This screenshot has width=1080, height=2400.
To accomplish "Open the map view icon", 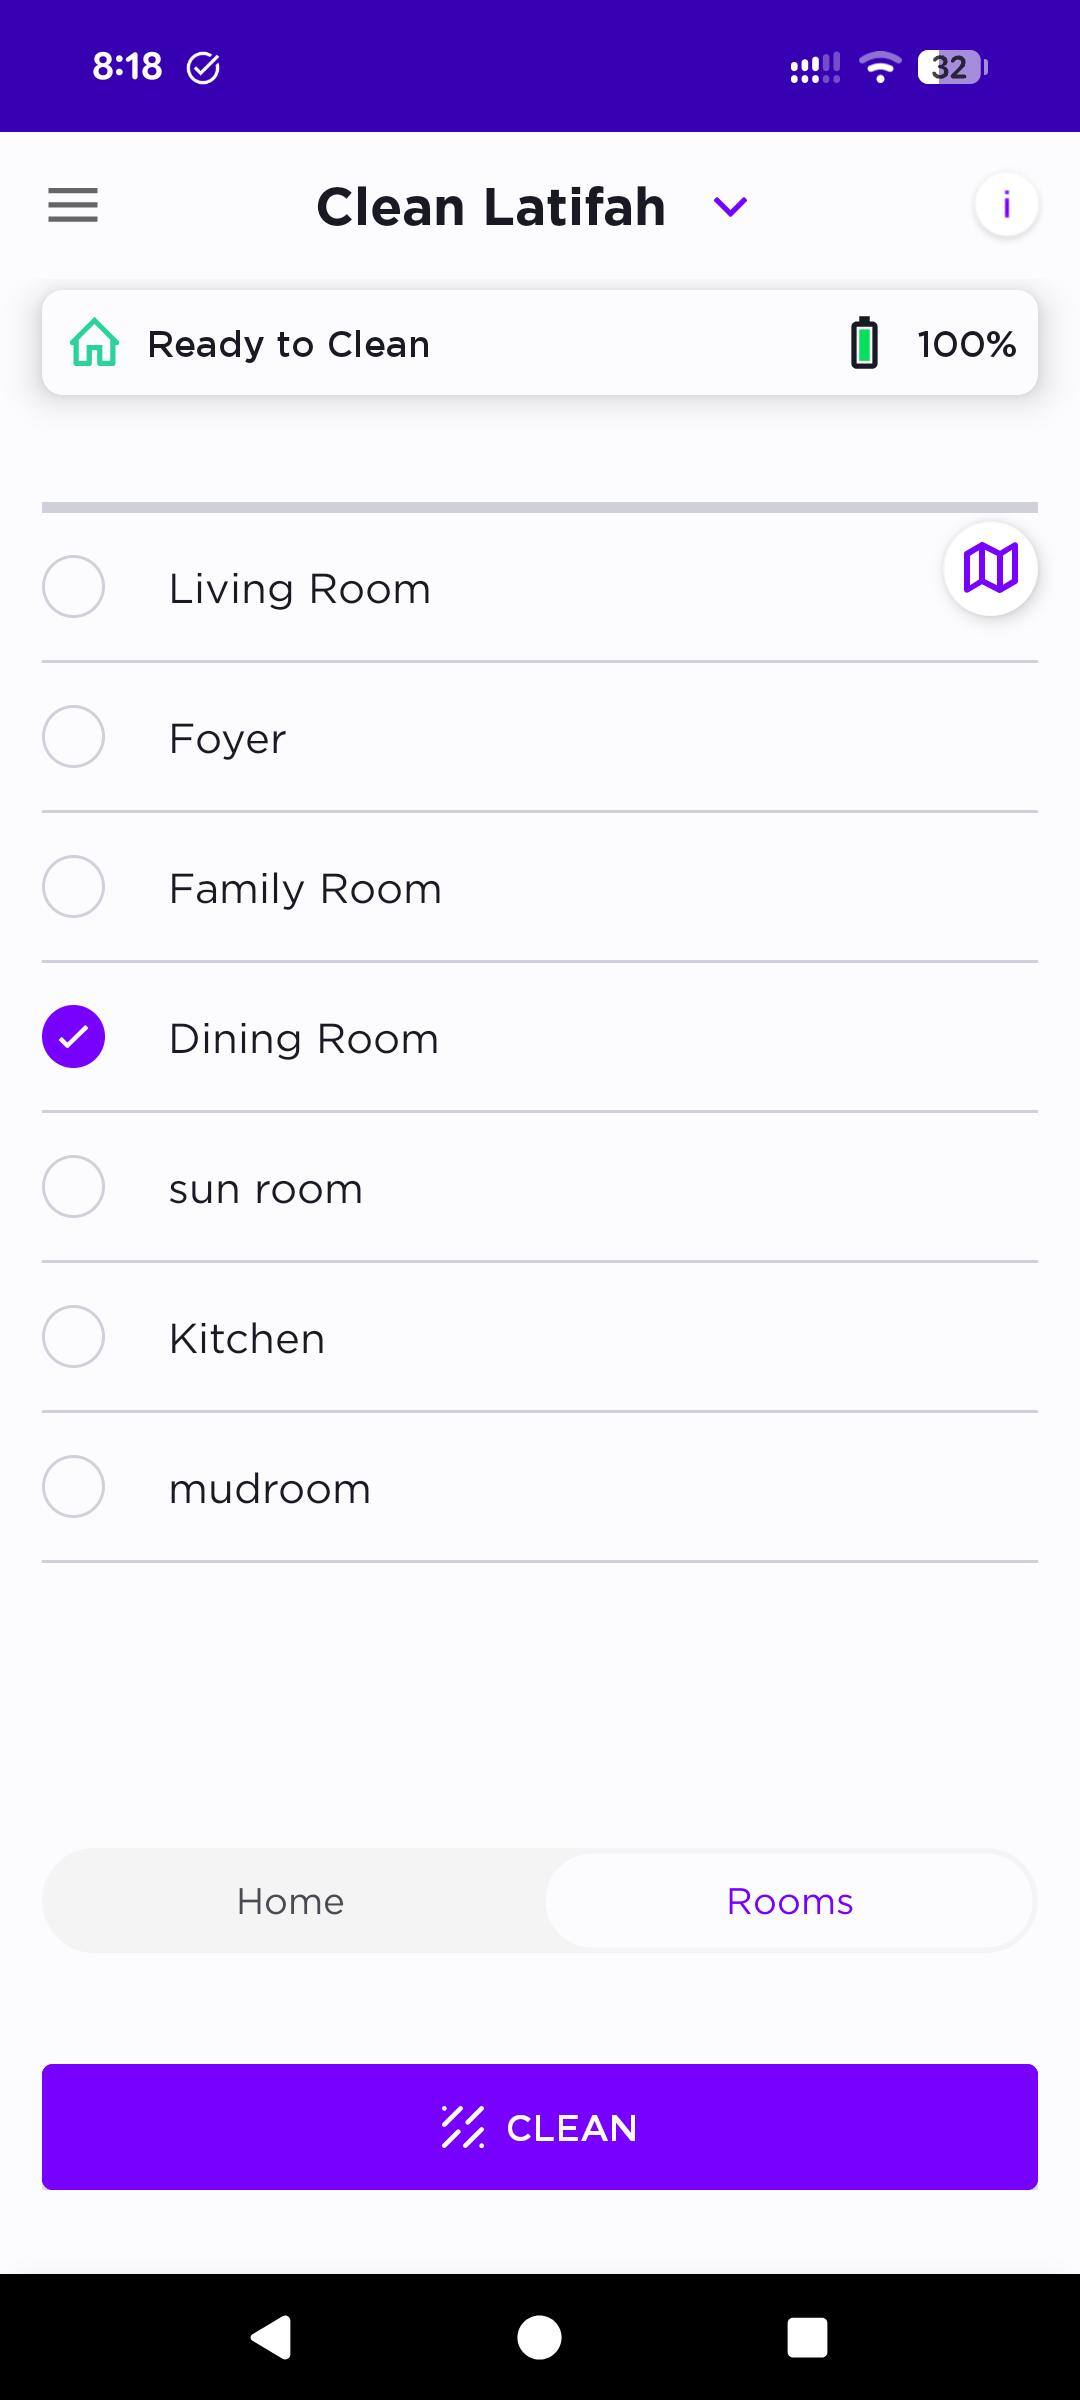I will coord(990,568).
